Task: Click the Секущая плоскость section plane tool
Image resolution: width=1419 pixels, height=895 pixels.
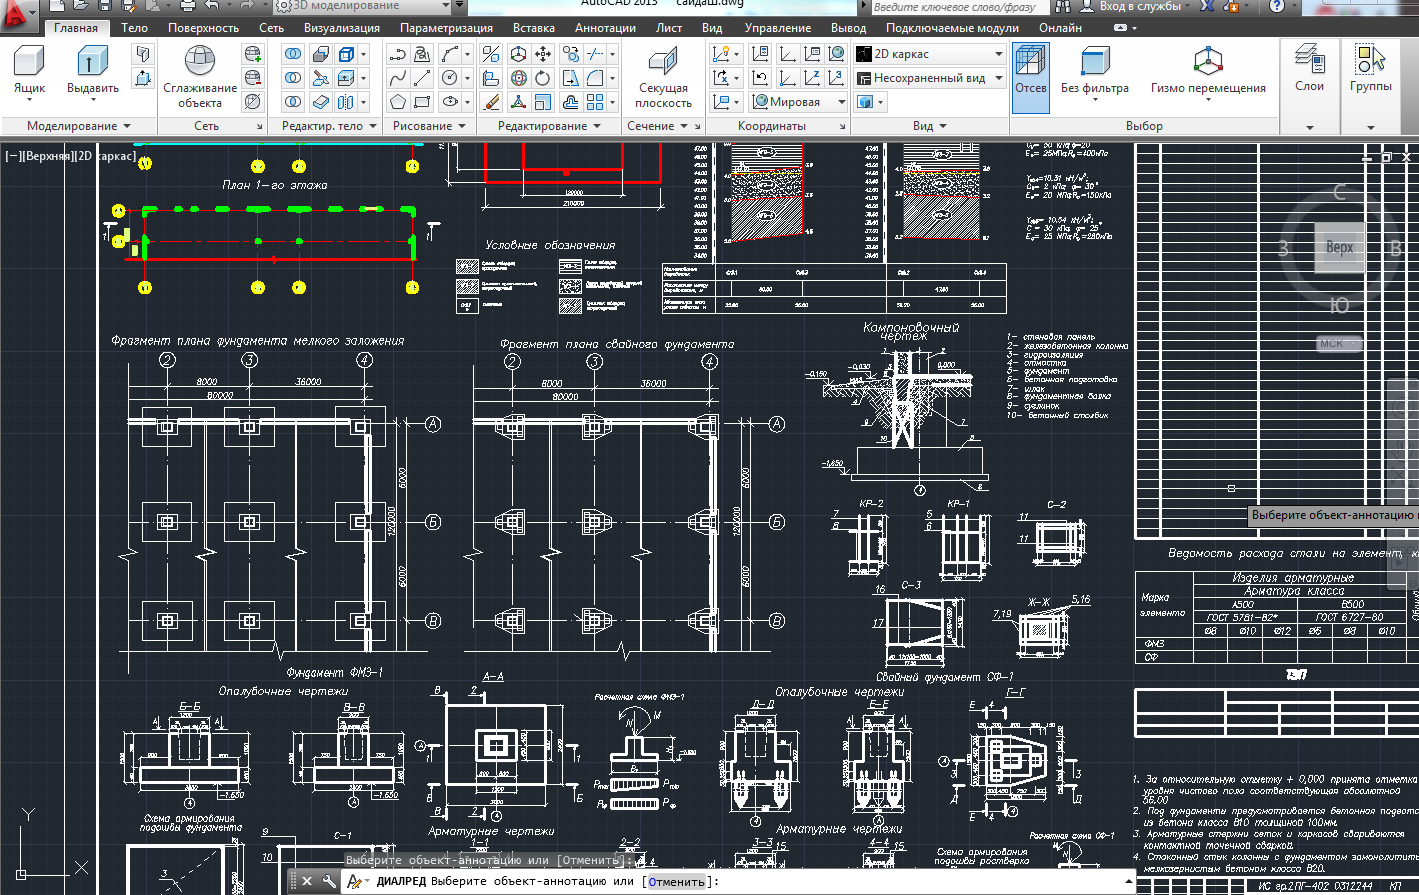Action: click(x=663, y=77)
